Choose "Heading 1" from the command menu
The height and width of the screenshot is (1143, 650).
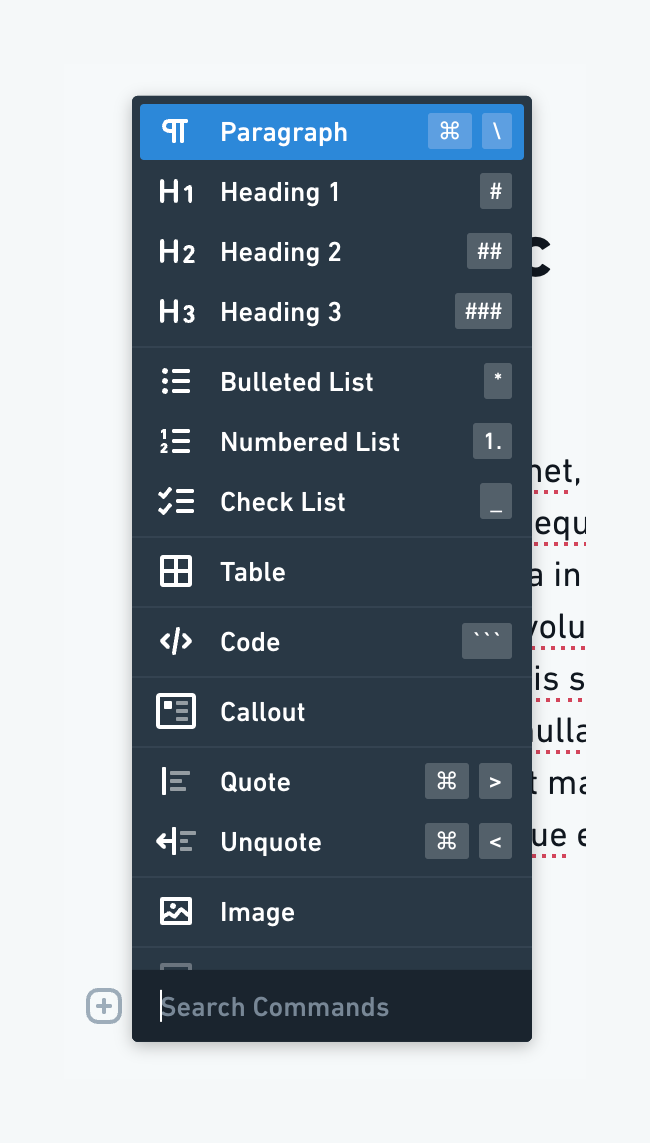pos(280,192)
